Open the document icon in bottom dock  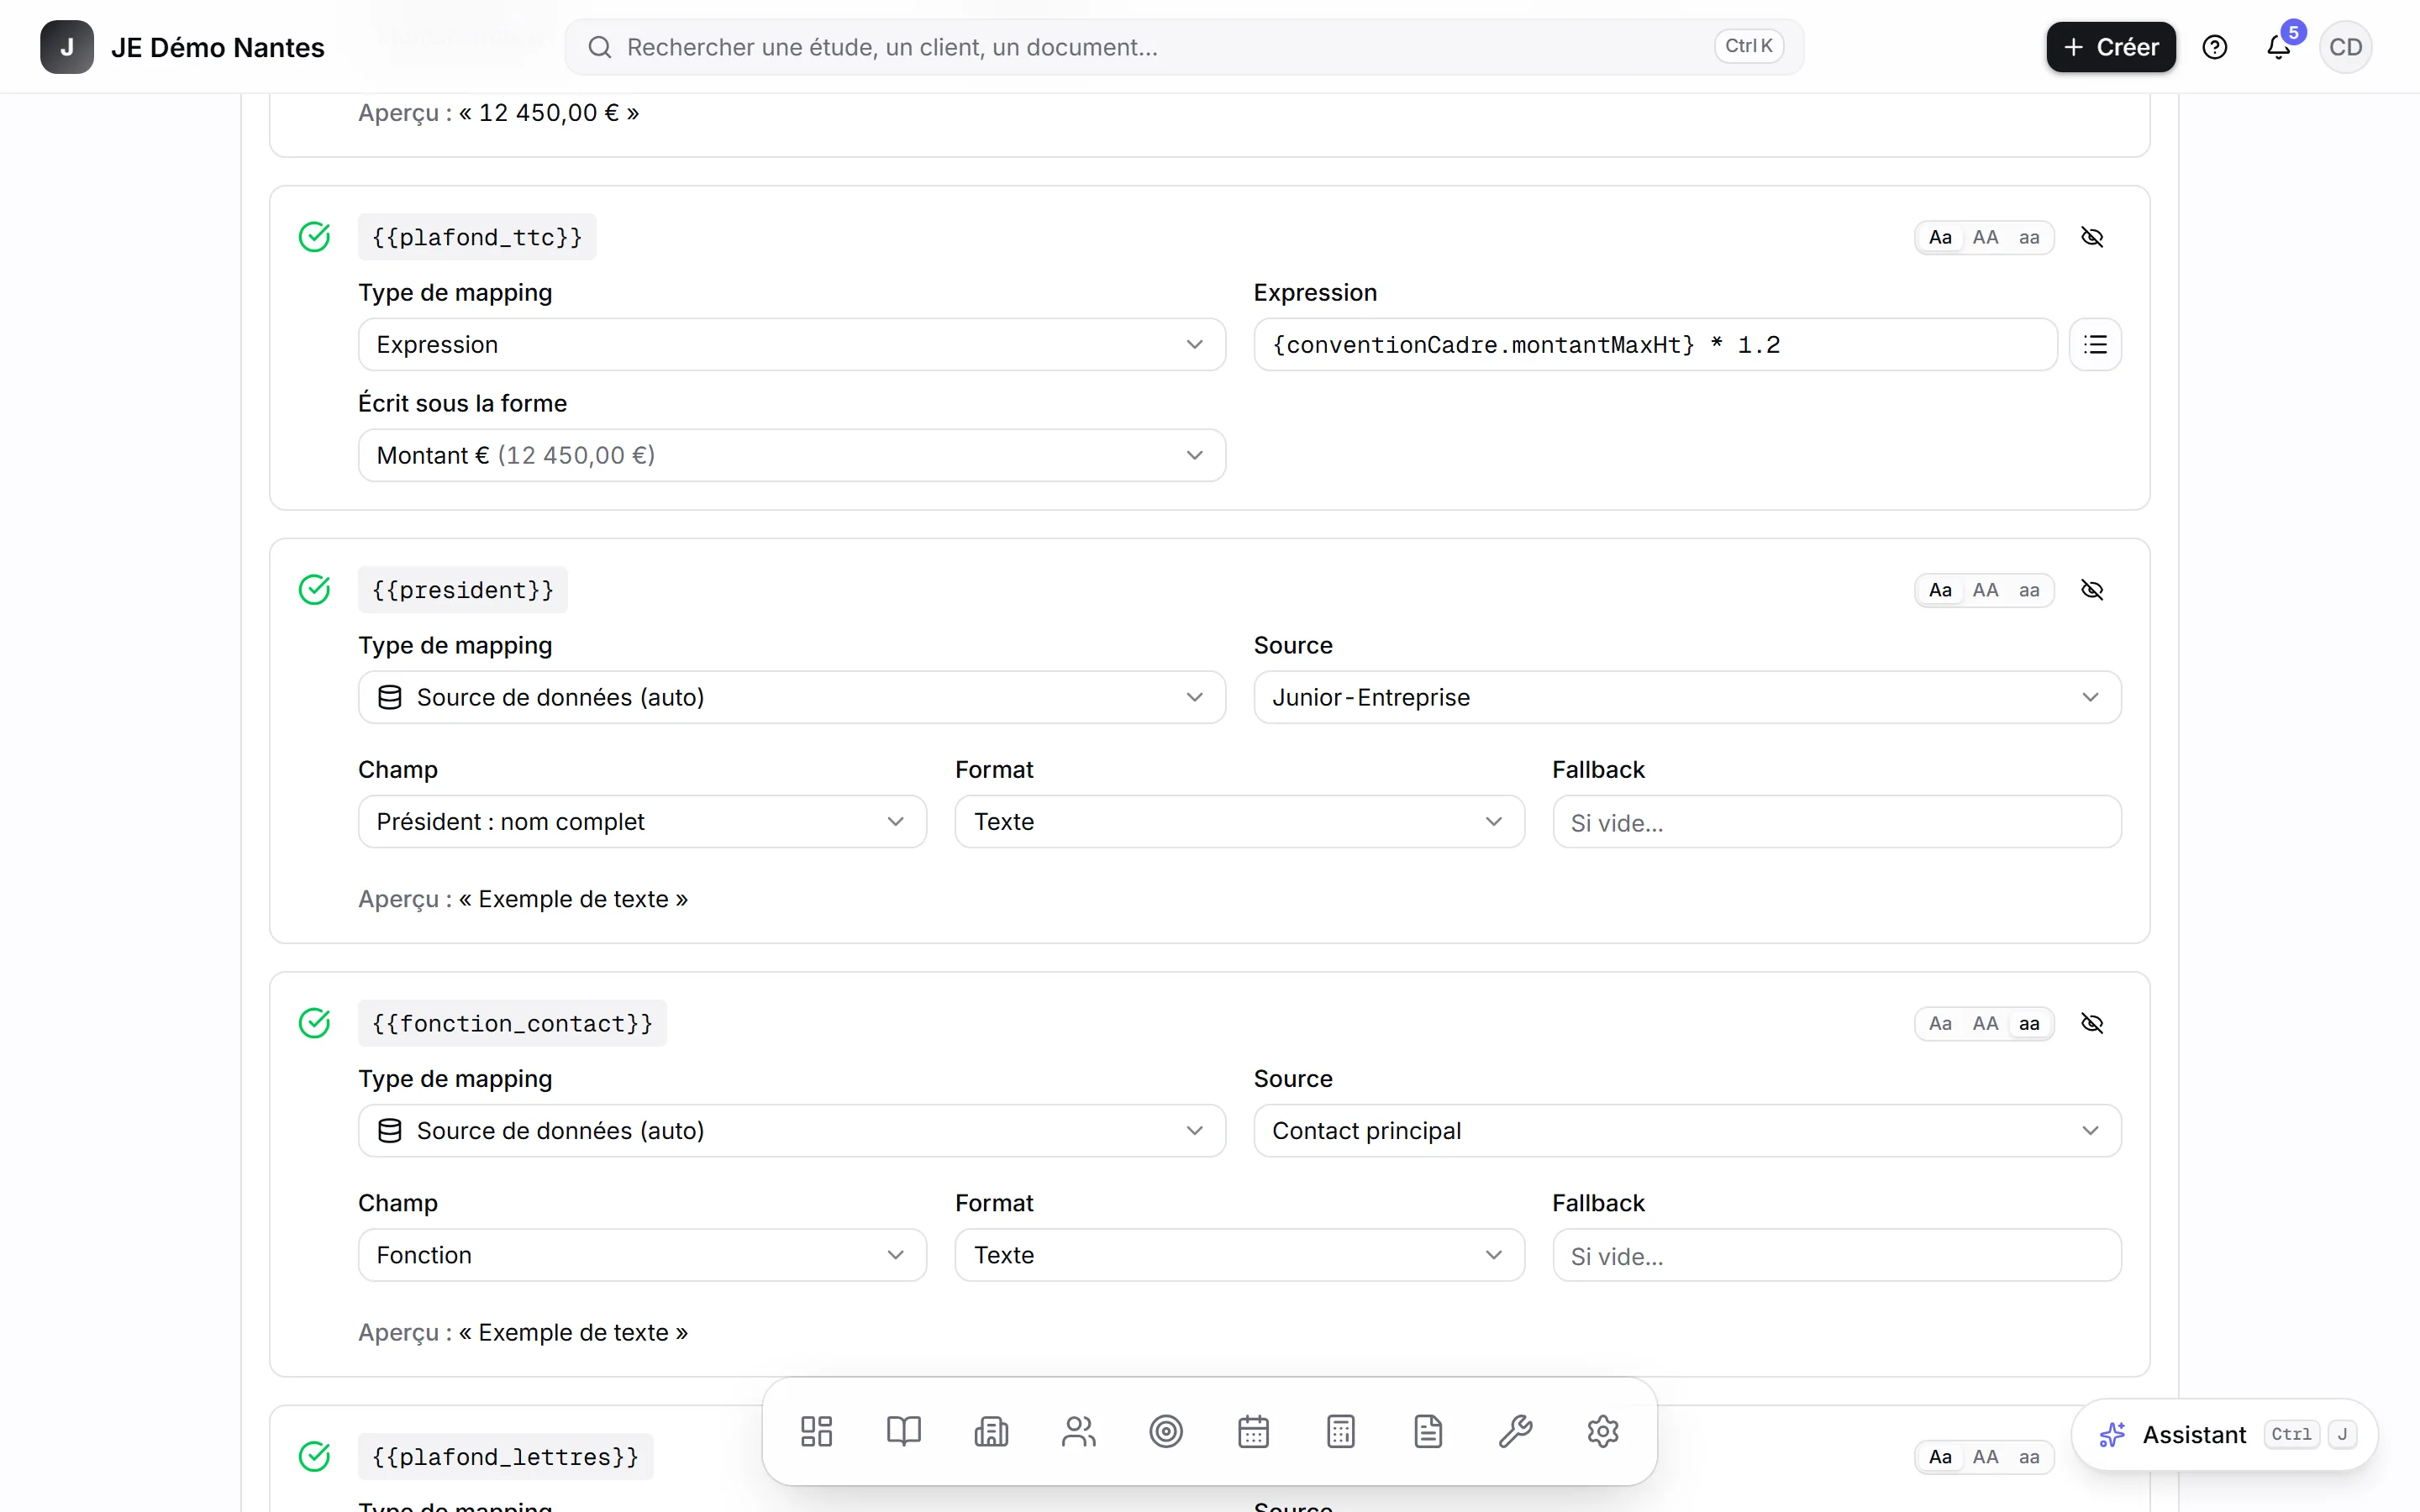click(1428, 1431)
